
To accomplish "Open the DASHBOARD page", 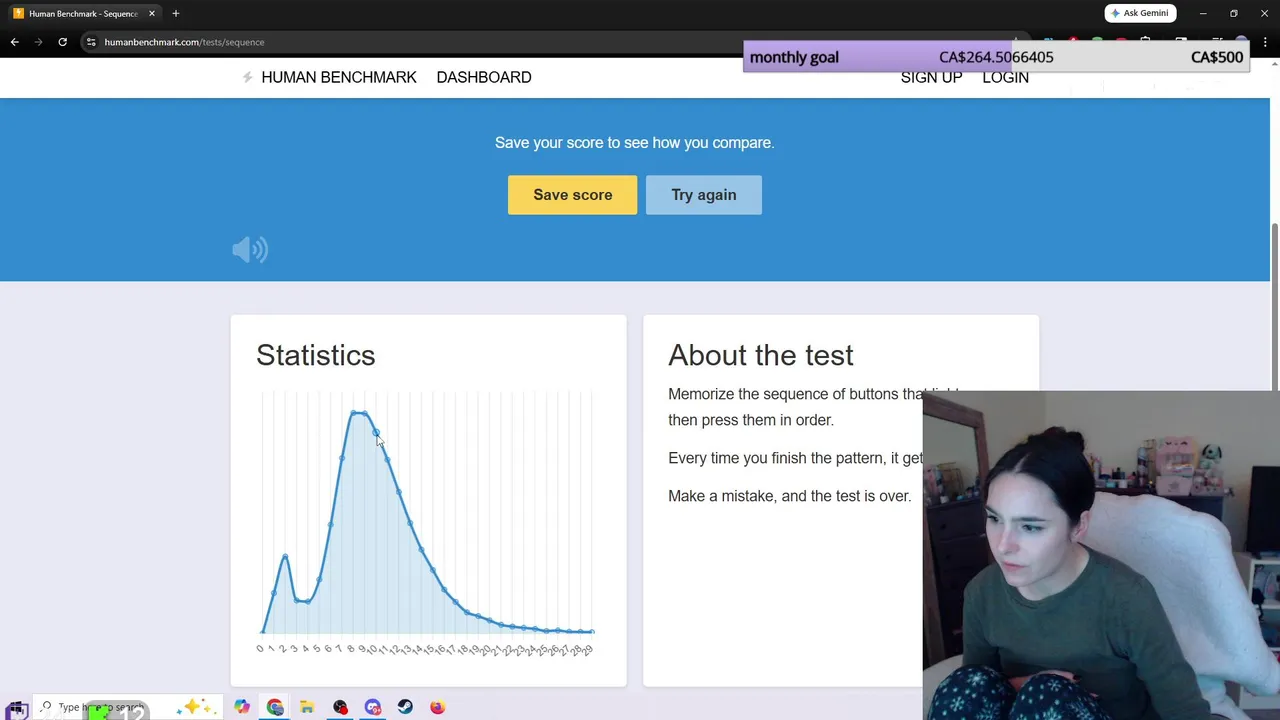I will coord(484,77).
